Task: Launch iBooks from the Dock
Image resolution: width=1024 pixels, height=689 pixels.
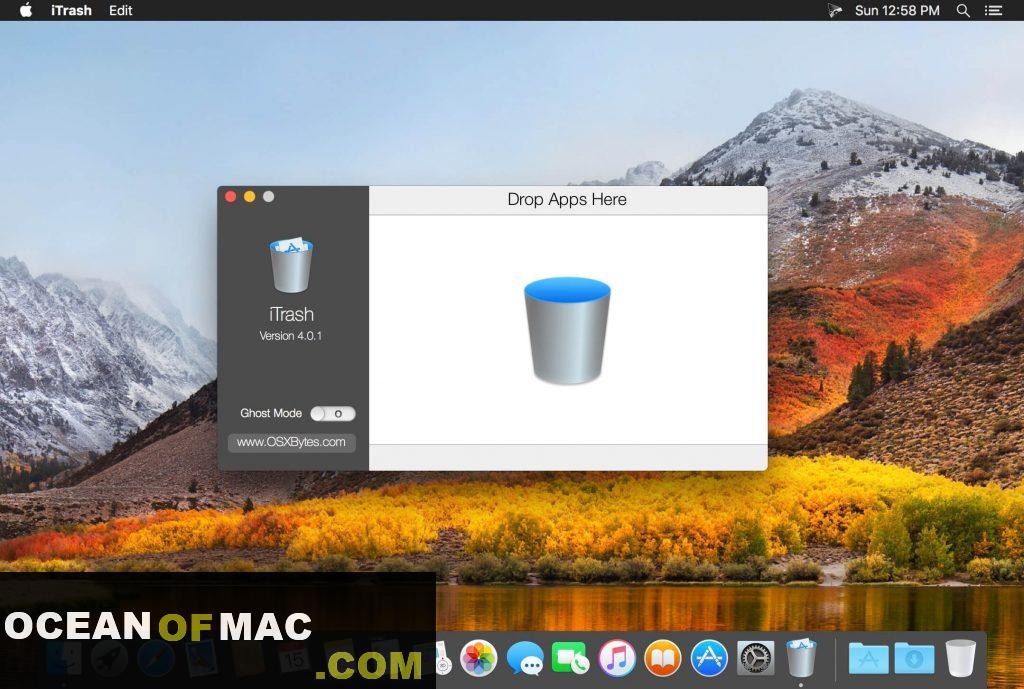Action: tap(663, 658)
